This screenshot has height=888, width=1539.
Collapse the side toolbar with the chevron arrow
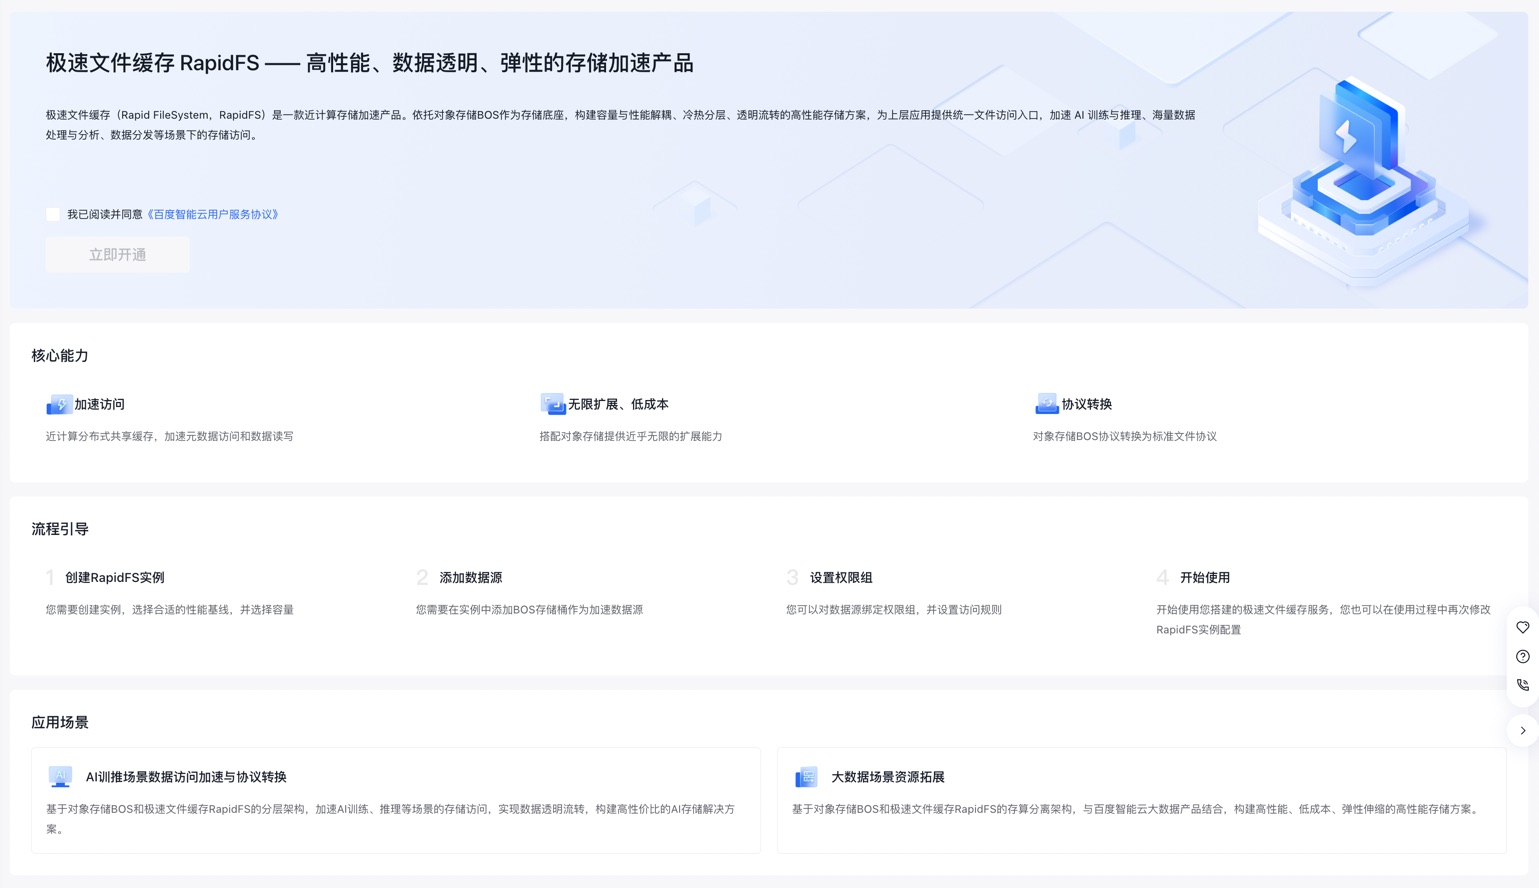click(x=1523, y=731)
